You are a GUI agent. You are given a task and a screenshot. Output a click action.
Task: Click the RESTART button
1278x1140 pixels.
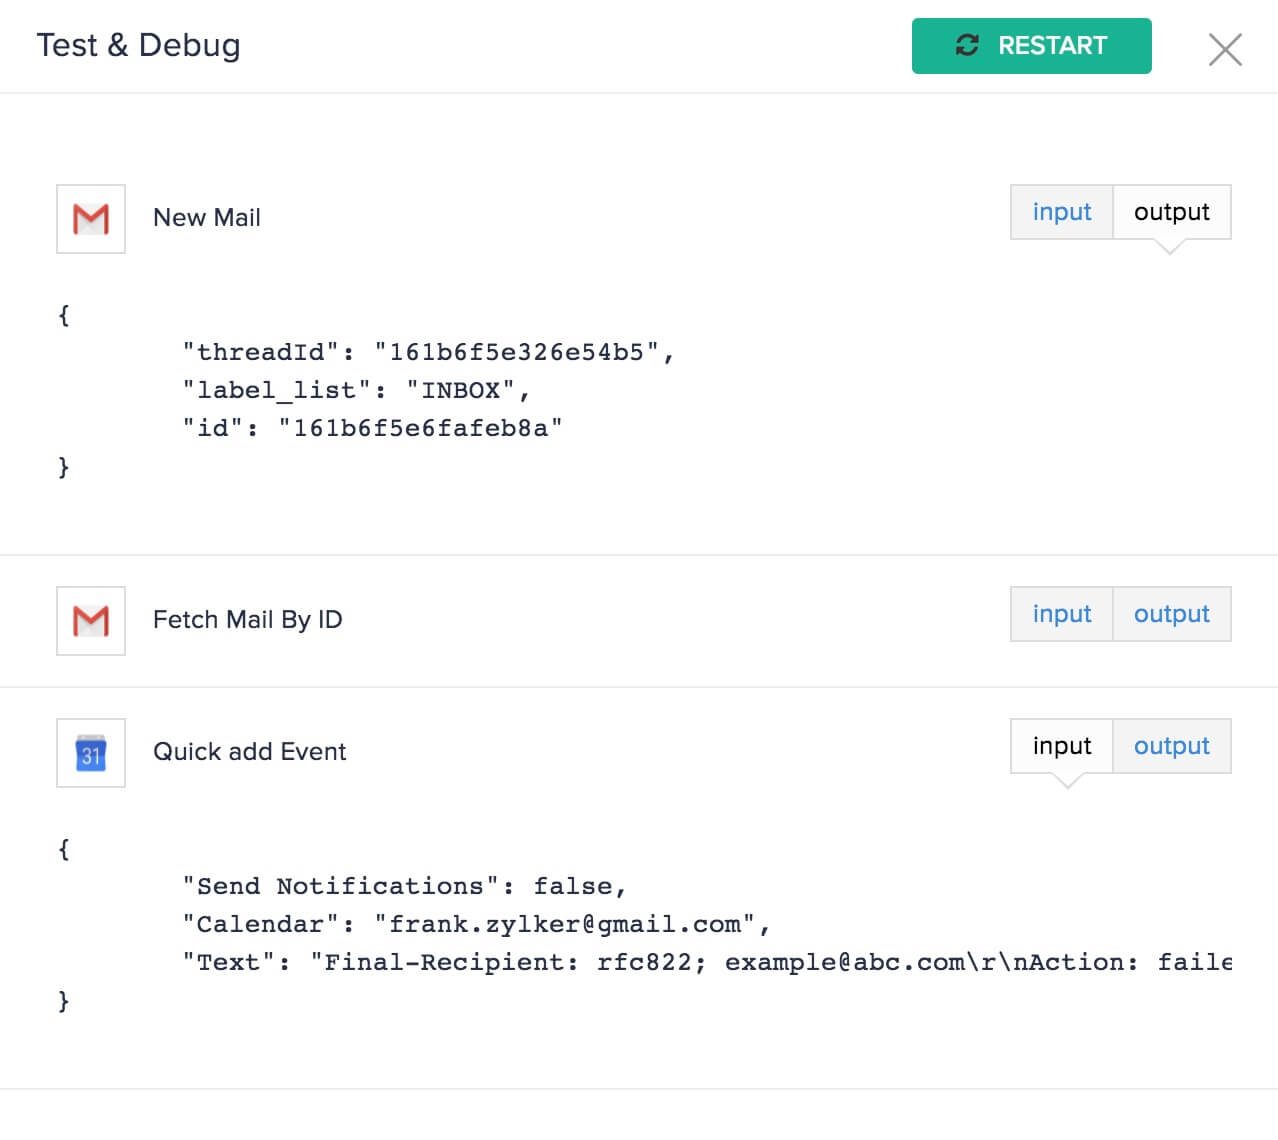pos(1031,46)
